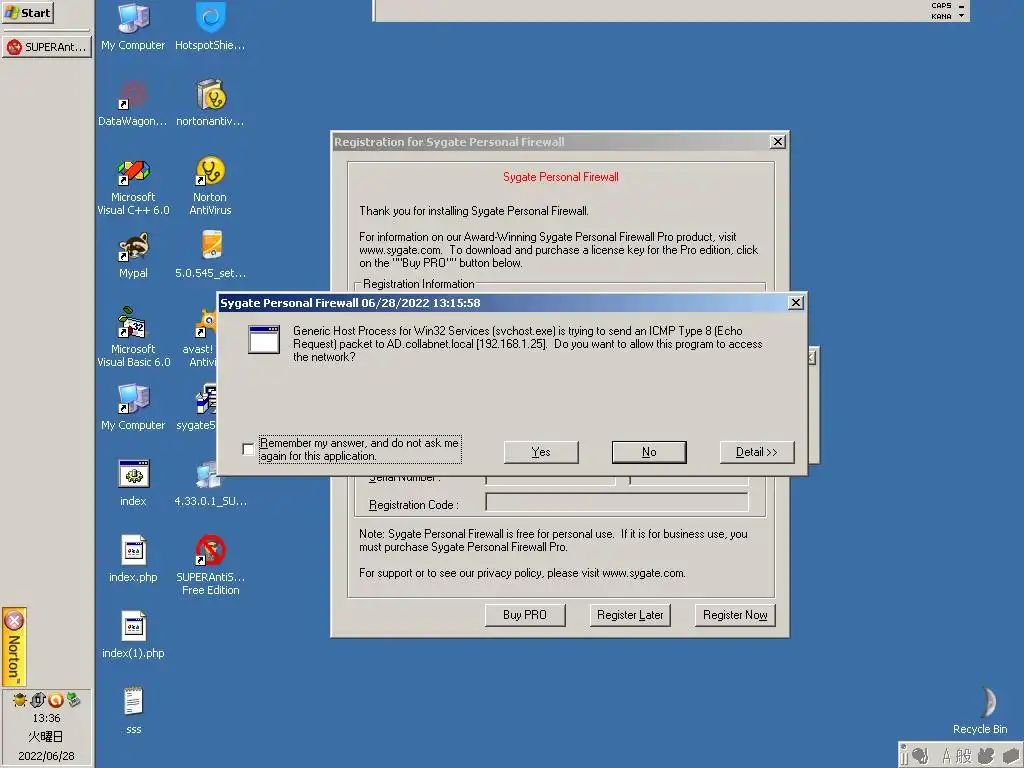The height and width of the screenshot is (768, 1024).
Task: Click the program window icon in firewall alert
Action: pyautogui.click(x=264, y=340)
